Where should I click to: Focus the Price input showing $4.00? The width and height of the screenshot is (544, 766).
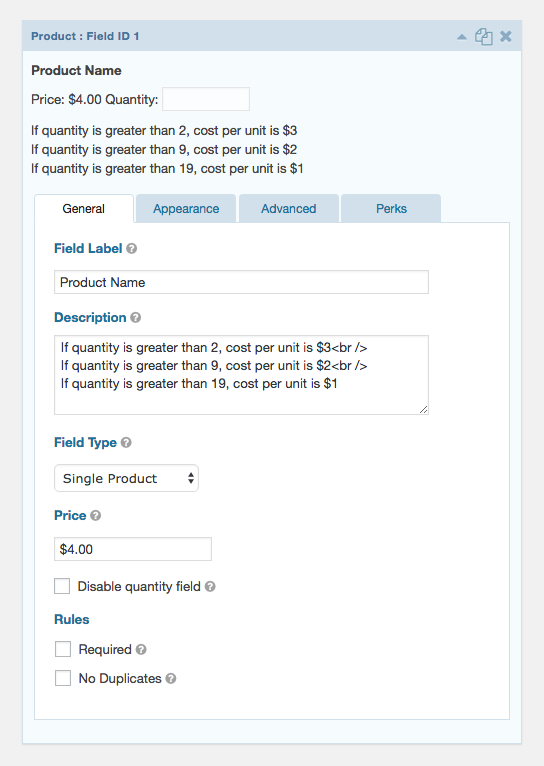(133, 549)
